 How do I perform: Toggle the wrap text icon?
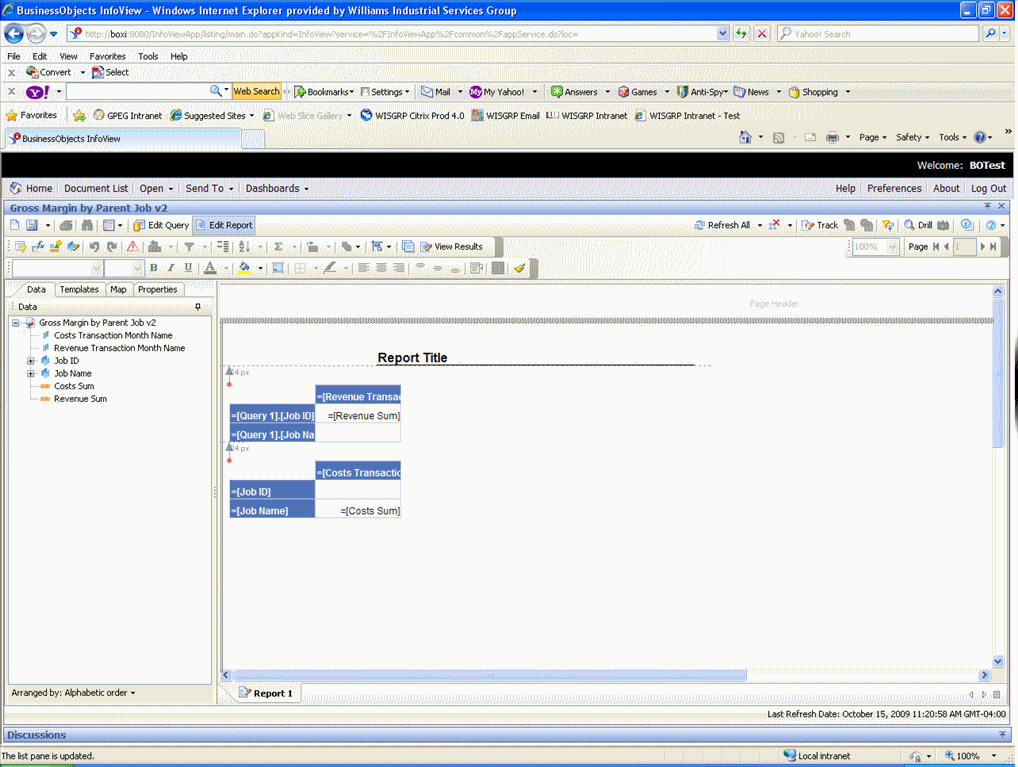(476, 268)
